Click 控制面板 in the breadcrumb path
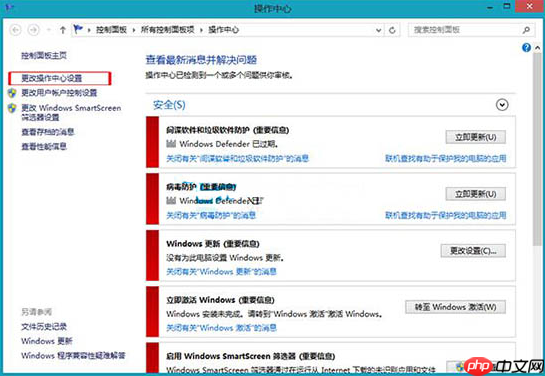The height and width of the screenshot is (376, 545). 111,30
